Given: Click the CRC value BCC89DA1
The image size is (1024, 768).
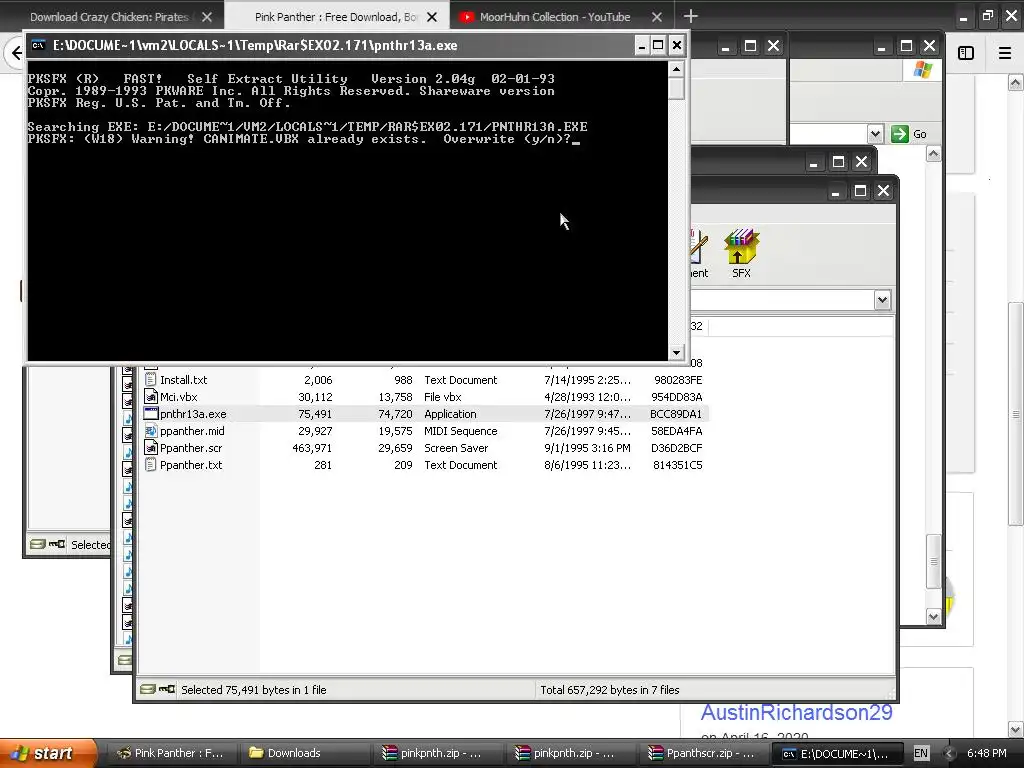Looking at the screenshot, I should 676,414.
